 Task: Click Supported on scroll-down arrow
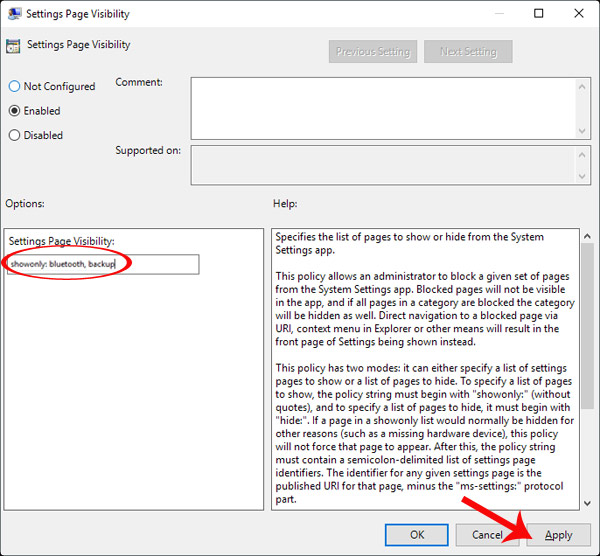(x=582, y=176)
